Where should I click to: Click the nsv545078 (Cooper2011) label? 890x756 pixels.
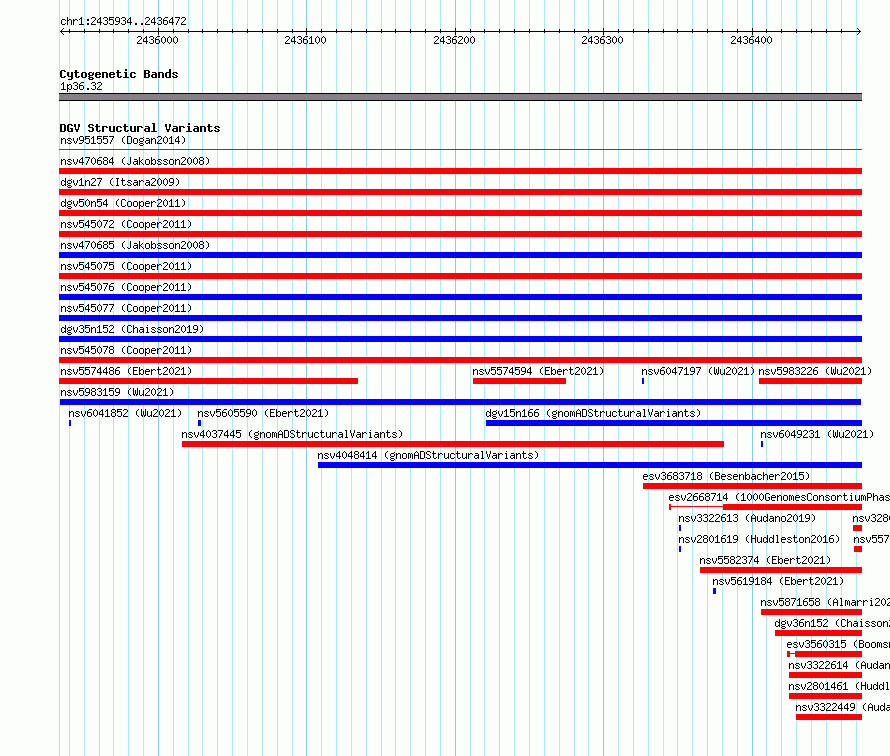pyautogui.click(x=126, y=350)
